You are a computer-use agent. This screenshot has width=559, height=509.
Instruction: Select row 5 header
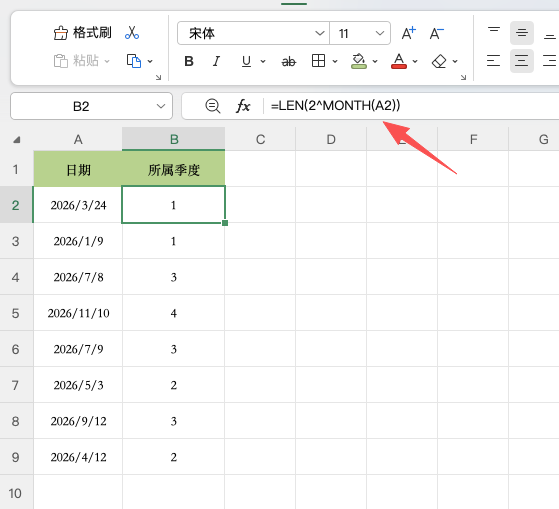(x=16, y=313)
